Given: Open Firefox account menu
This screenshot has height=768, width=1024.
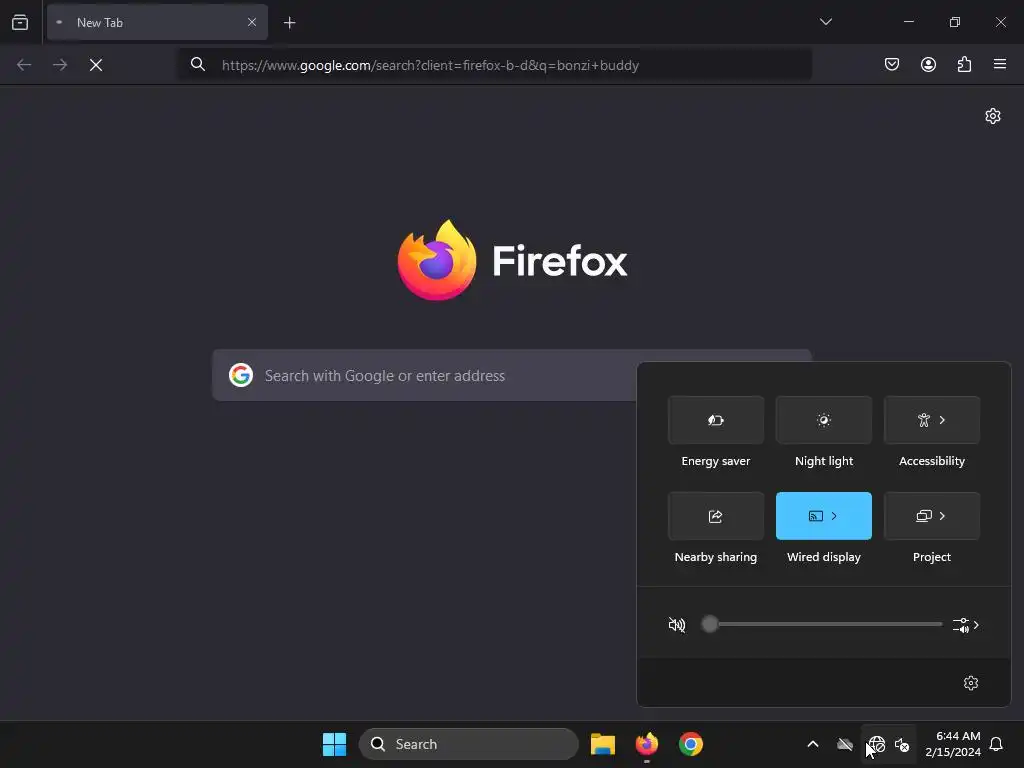Looking at the screenshot, I should (x=928, y=64).
